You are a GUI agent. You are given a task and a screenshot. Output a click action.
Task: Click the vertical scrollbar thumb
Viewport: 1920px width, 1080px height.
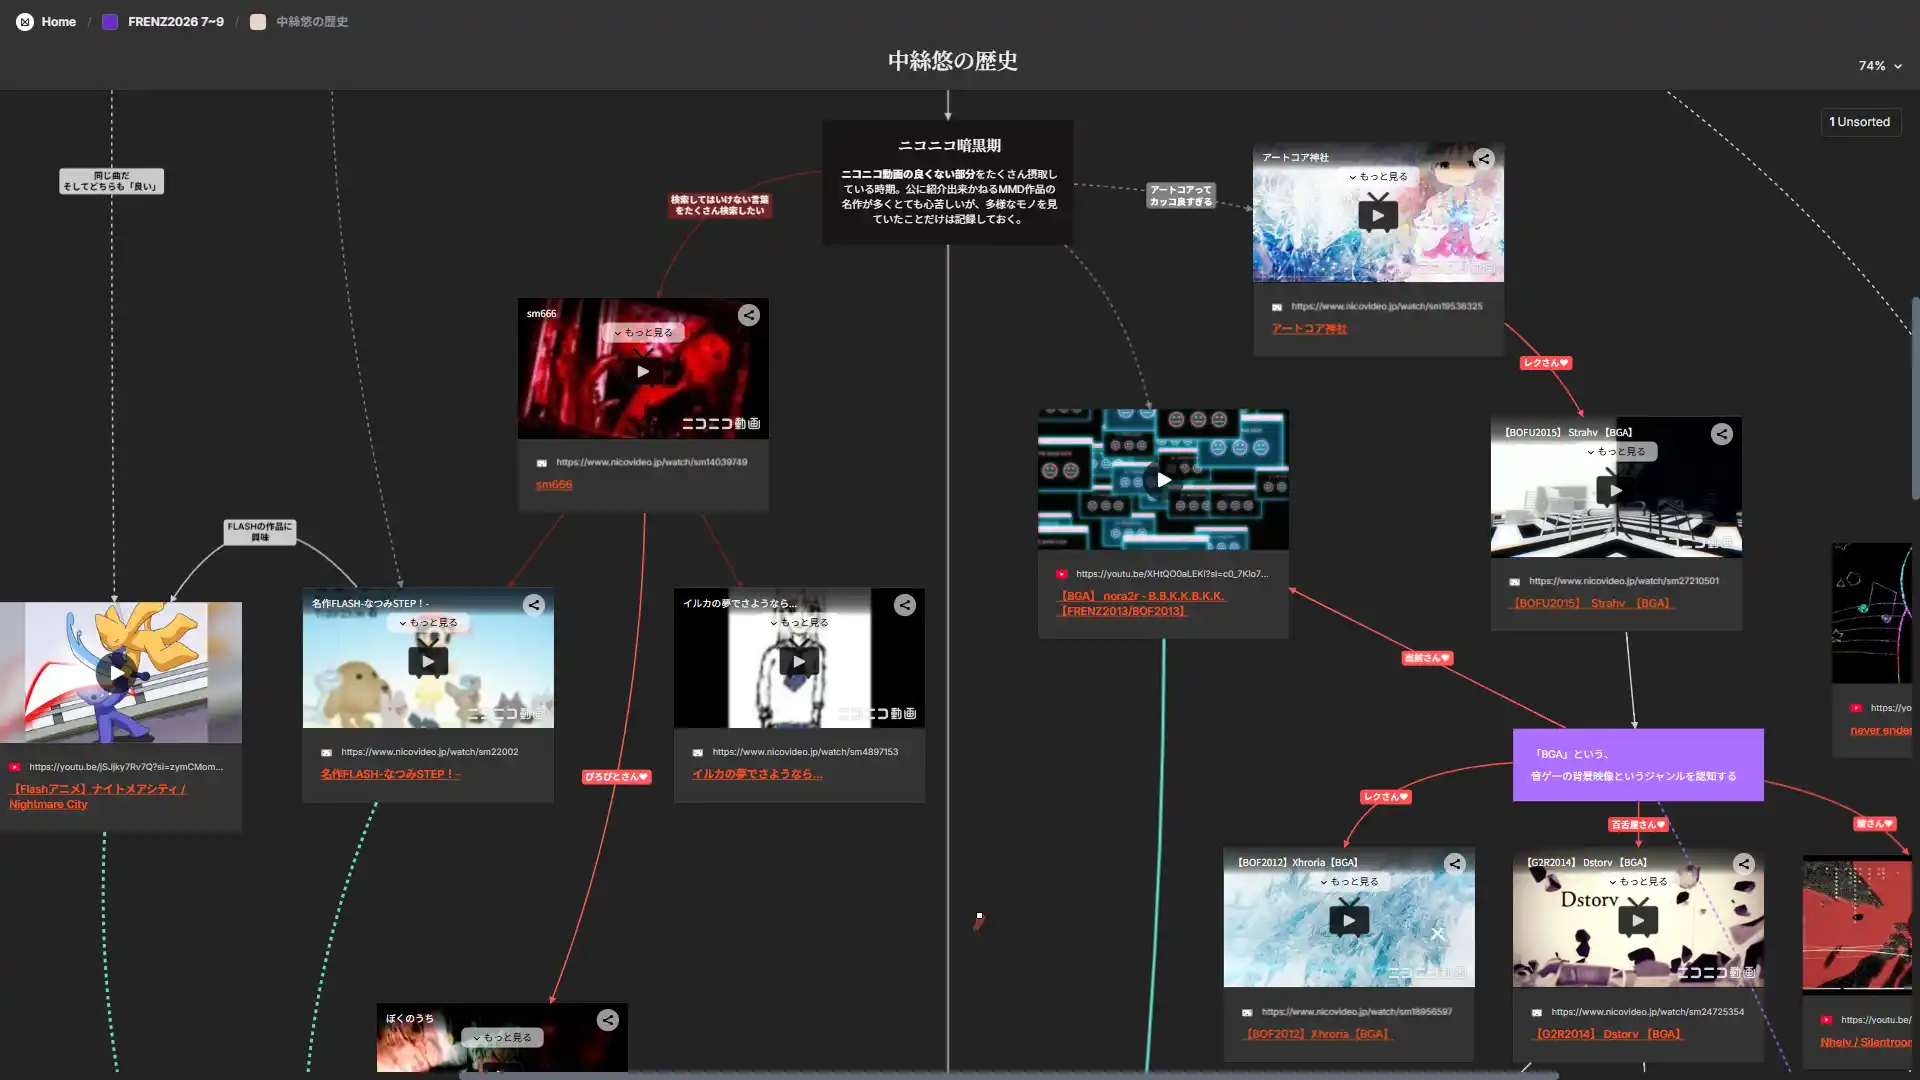click(1915, 398)
